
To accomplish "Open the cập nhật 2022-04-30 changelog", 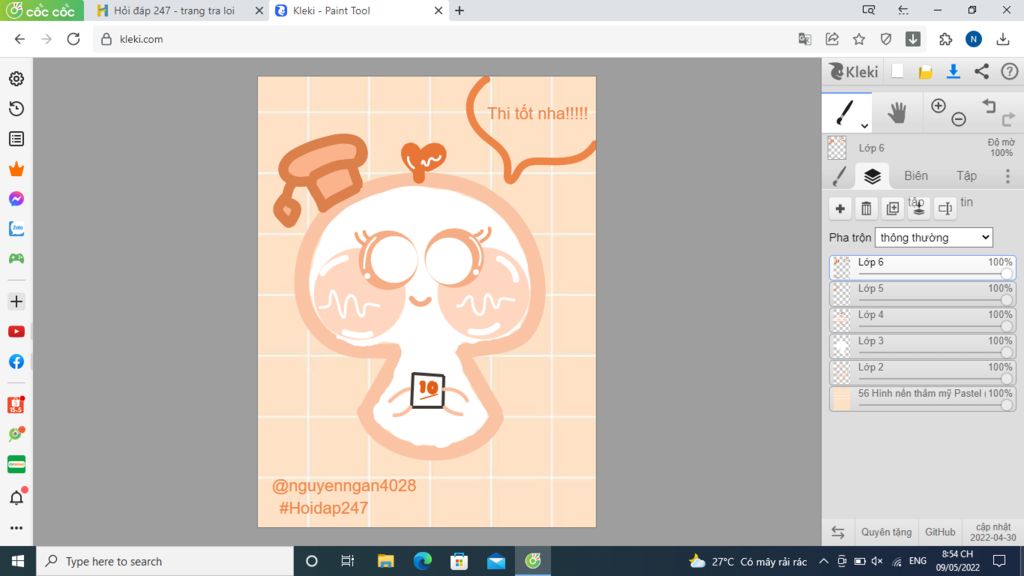I will click(x=993, y=532).
